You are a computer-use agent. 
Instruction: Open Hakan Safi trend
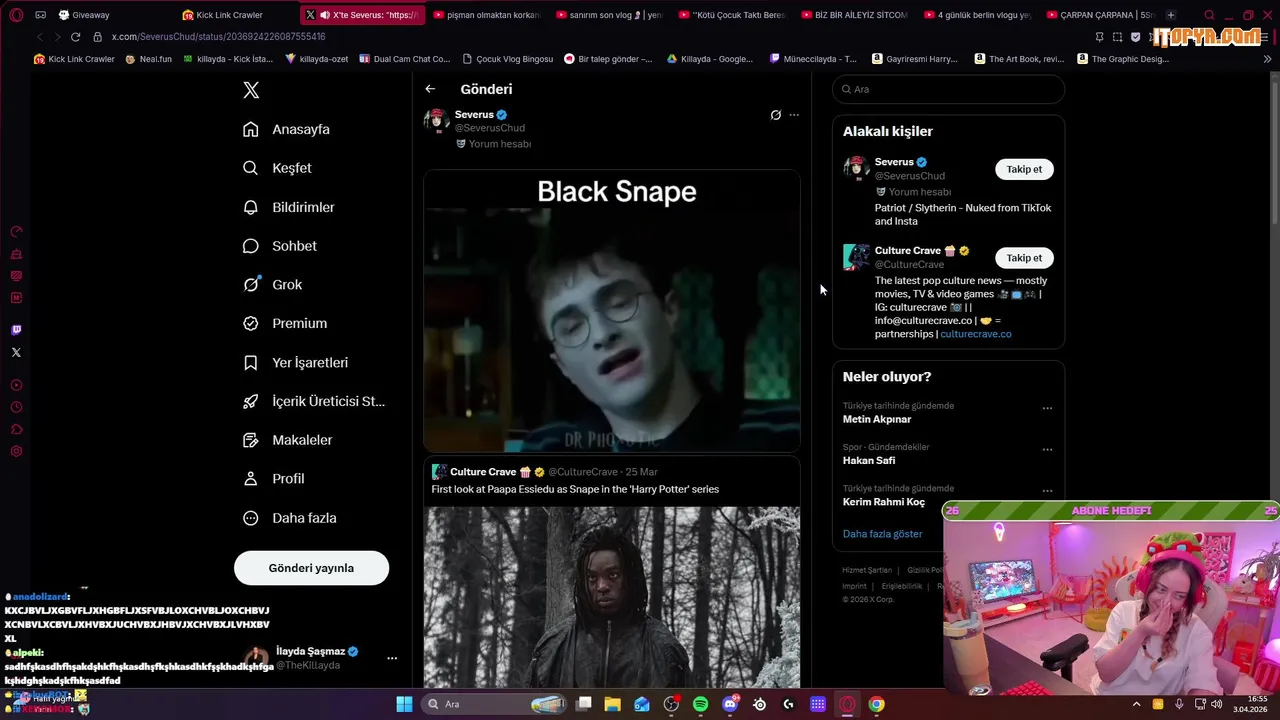(869, 461)
